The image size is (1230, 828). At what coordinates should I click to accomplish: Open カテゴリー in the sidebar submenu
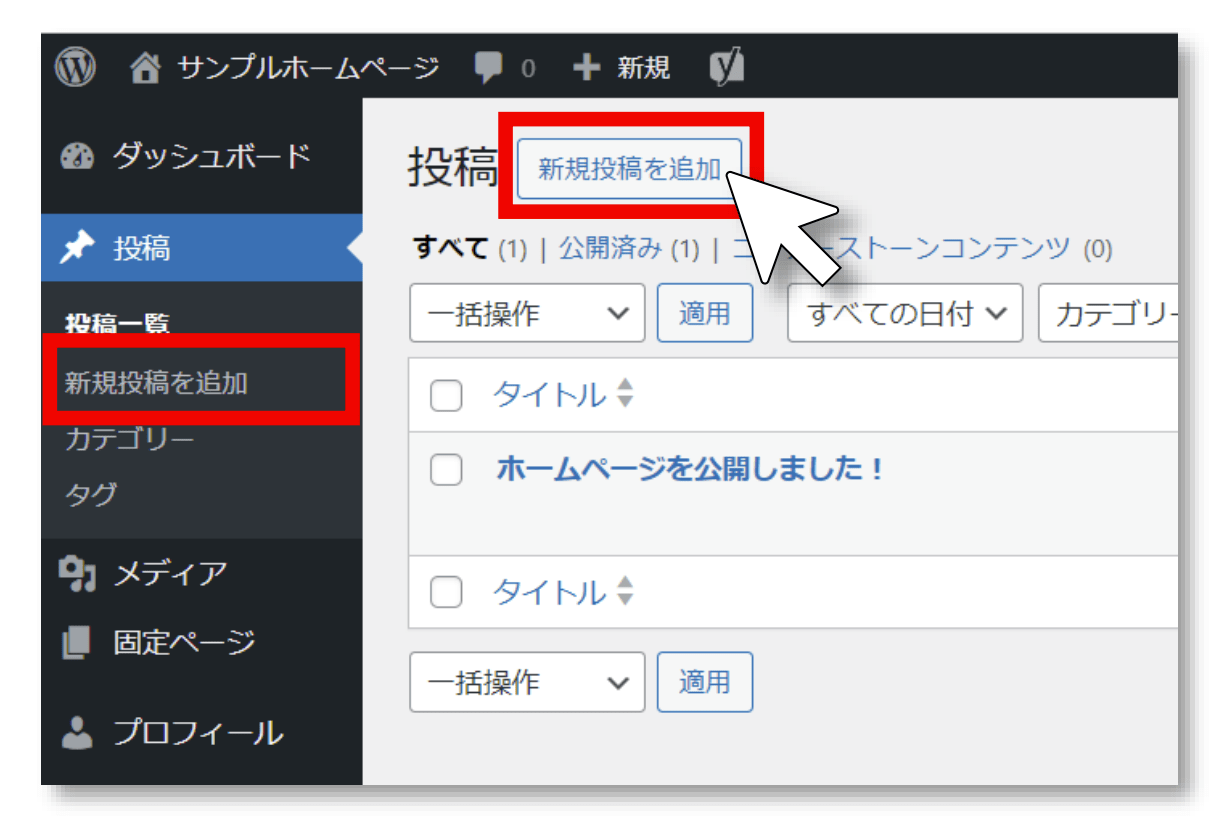coord(129,439)
